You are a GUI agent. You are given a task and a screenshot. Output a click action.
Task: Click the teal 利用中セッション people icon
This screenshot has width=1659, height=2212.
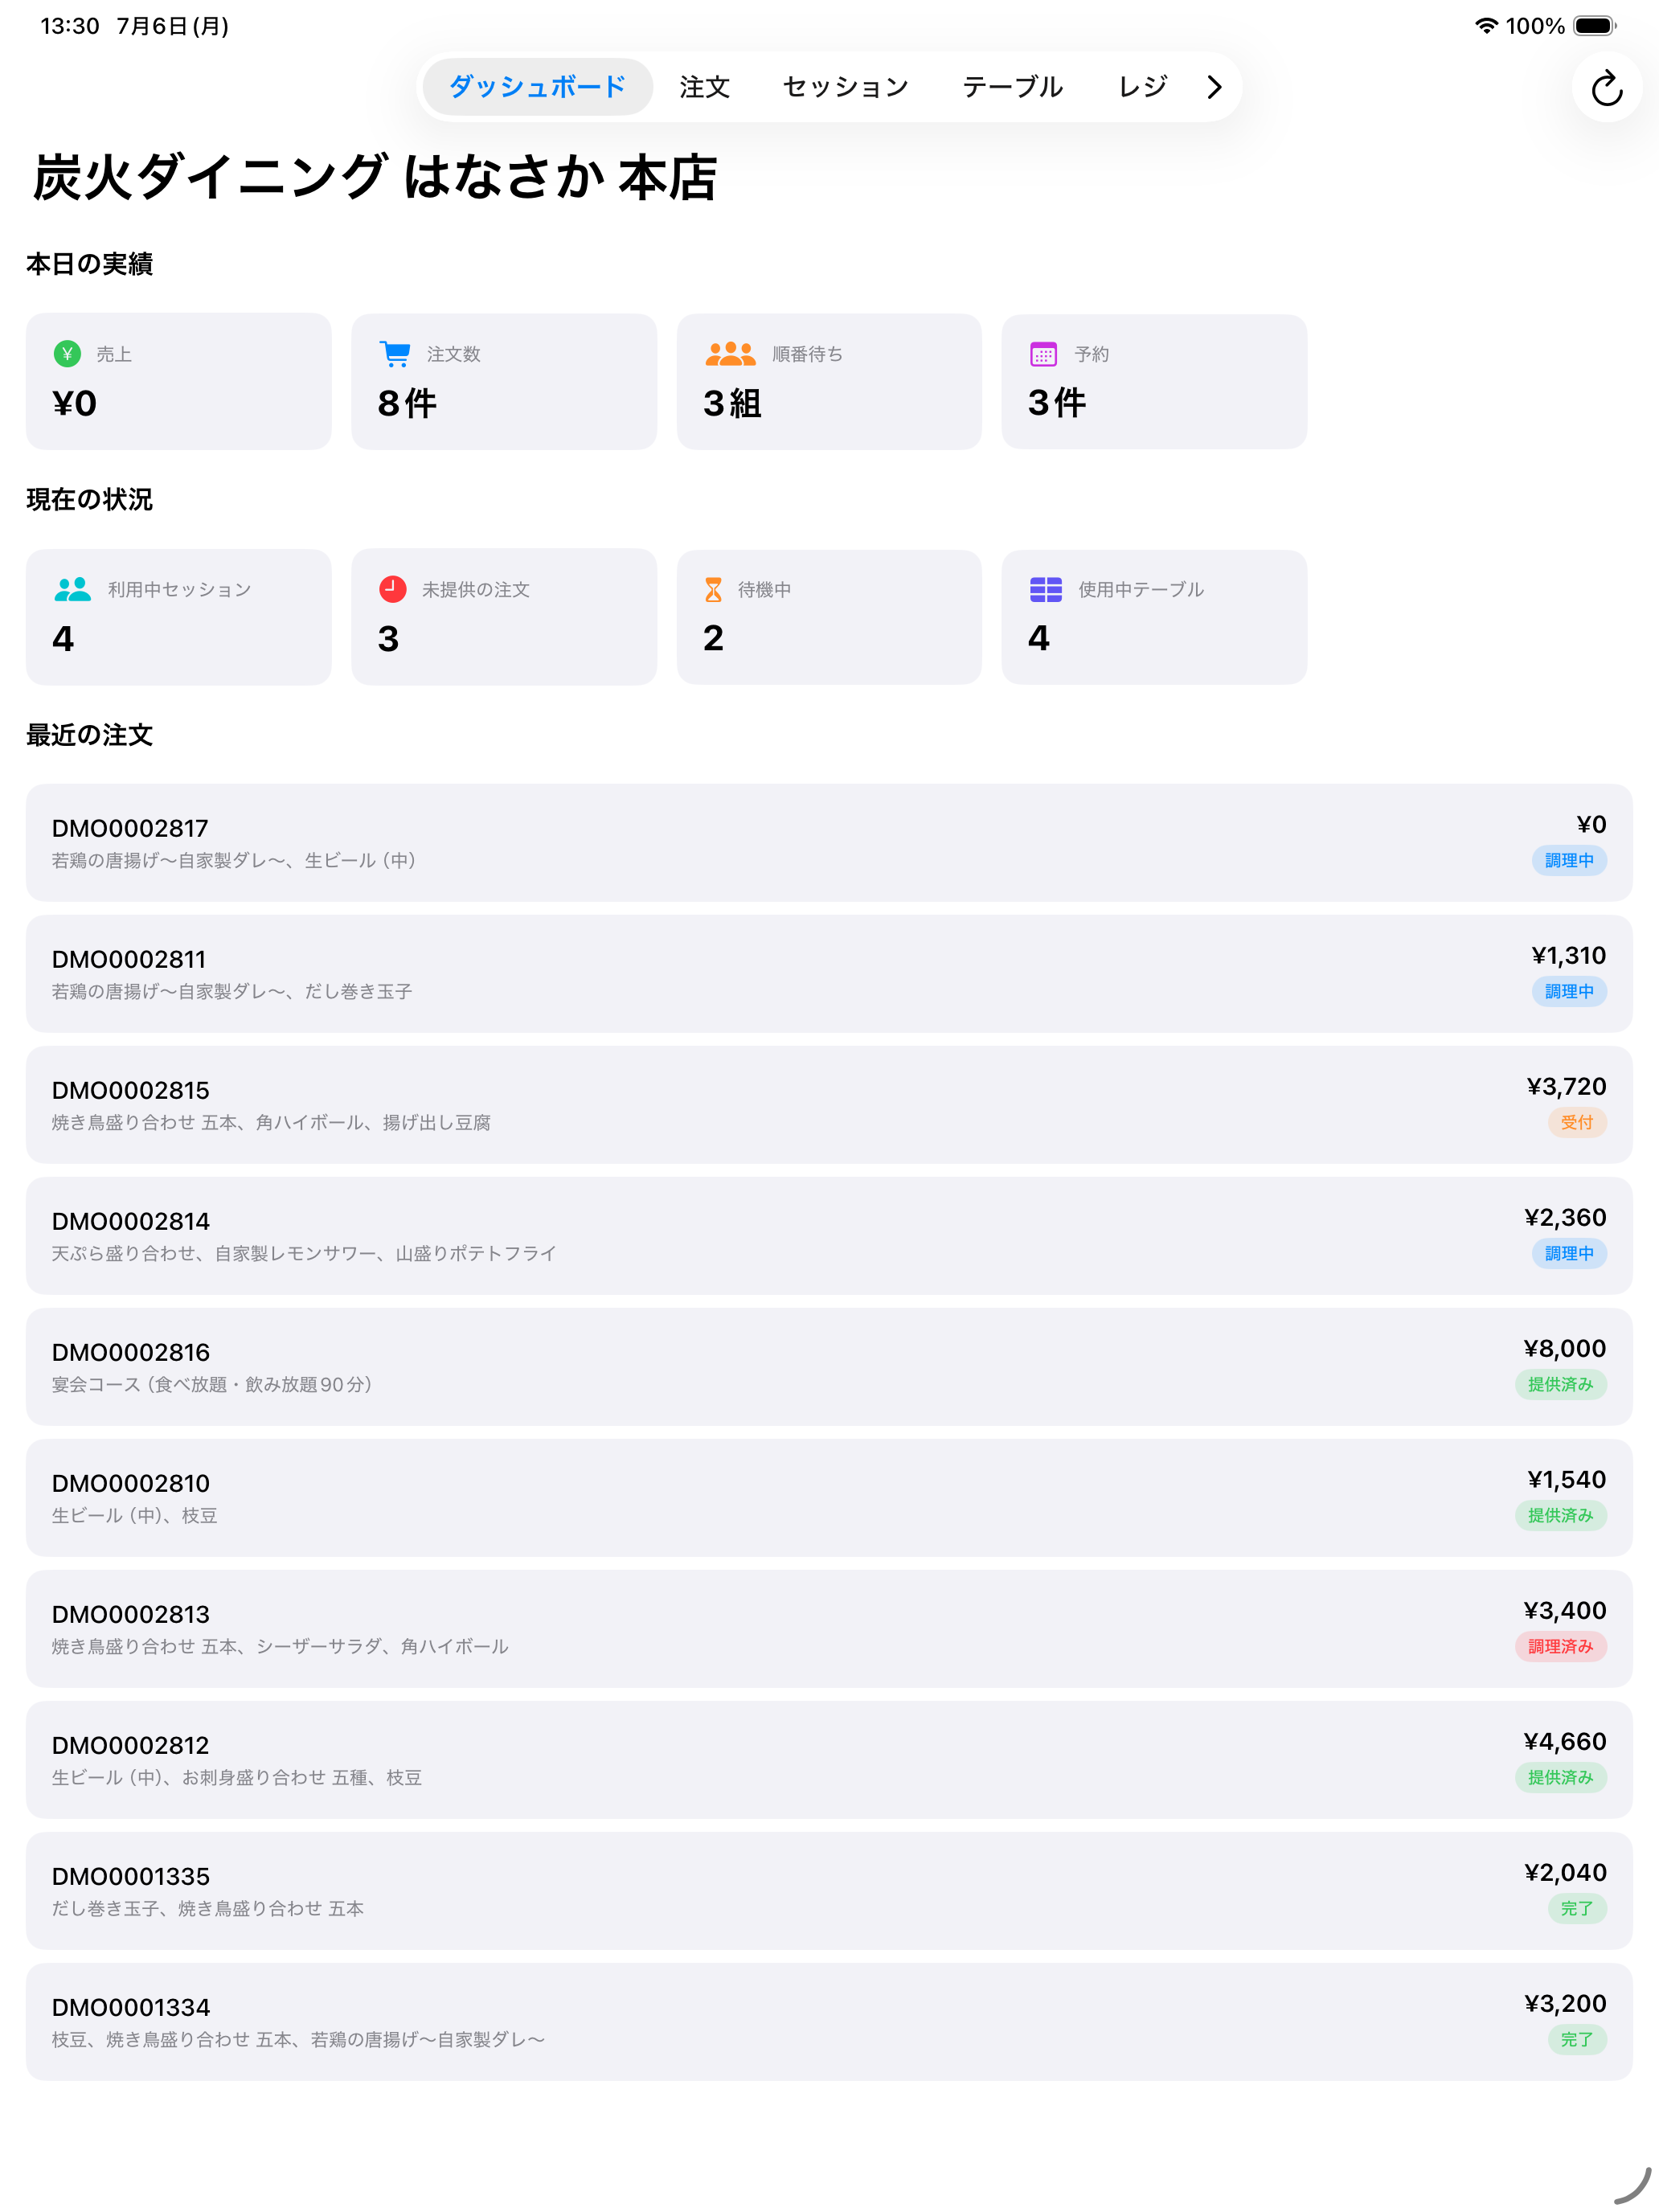(72, 589)
